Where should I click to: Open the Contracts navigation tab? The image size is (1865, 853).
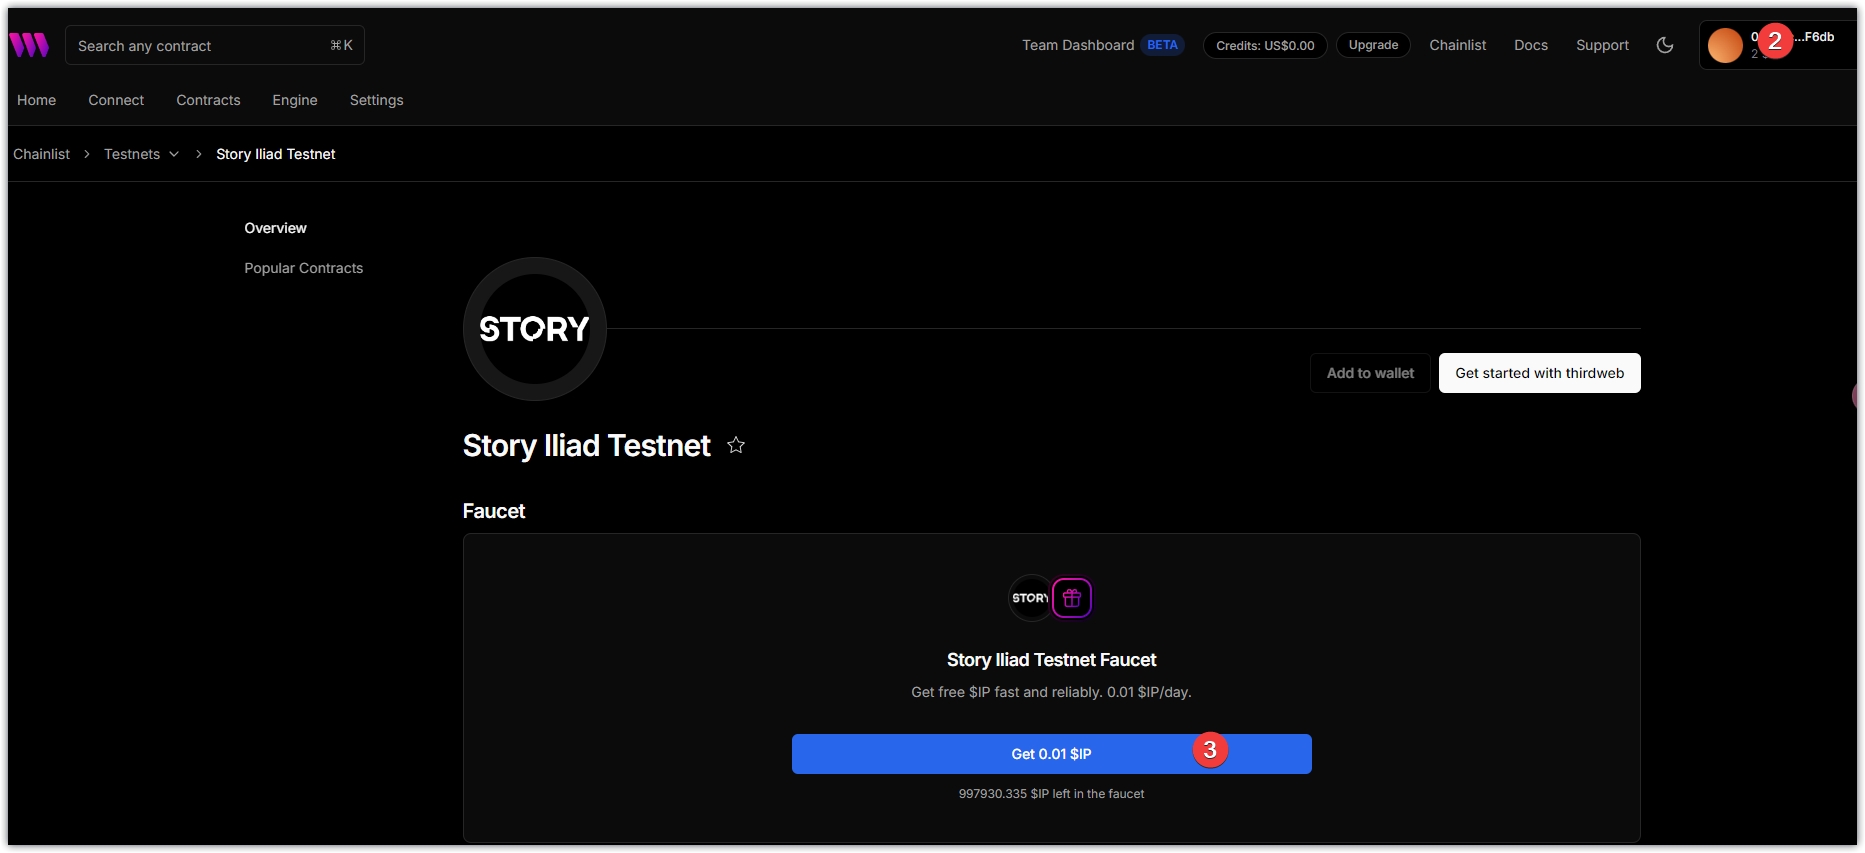[208, 100]
